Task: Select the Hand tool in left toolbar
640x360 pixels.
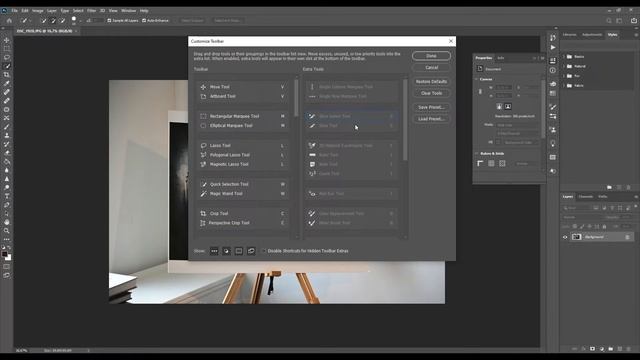Action: coord(7,222)
